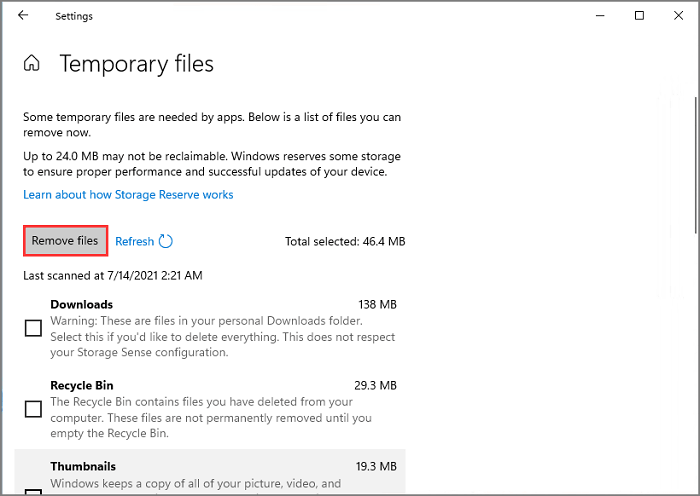Close the Settings window
This screenshot has width=700, height=496.
pos(678,15)
